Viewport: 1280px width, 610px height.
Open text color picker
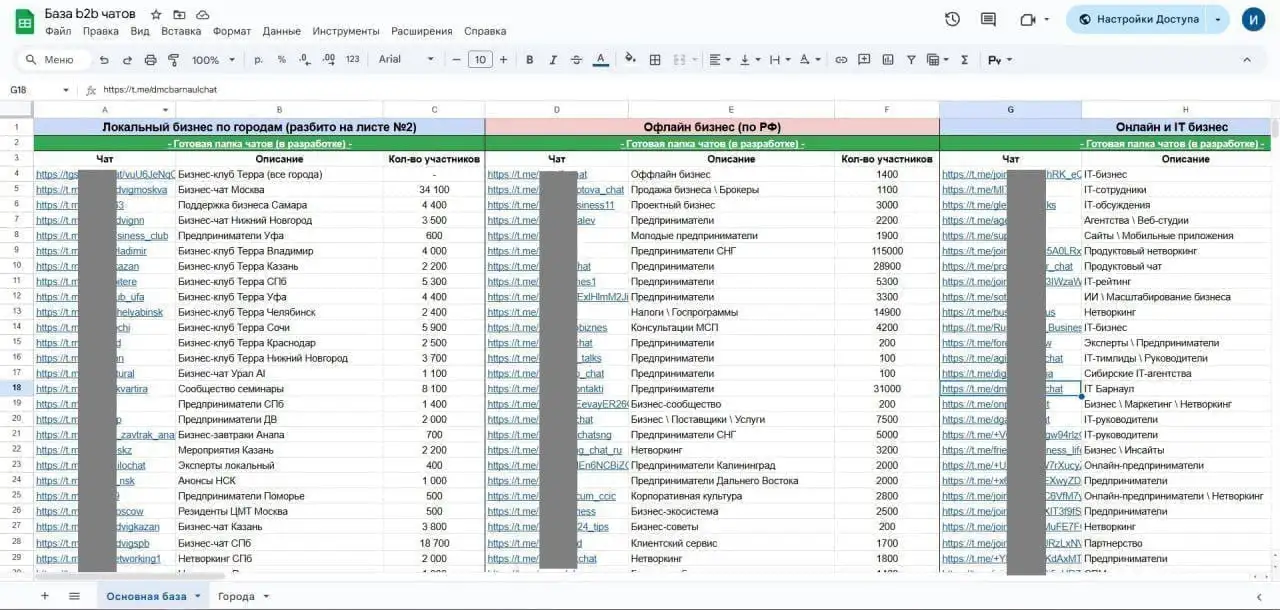click(601, 60)
